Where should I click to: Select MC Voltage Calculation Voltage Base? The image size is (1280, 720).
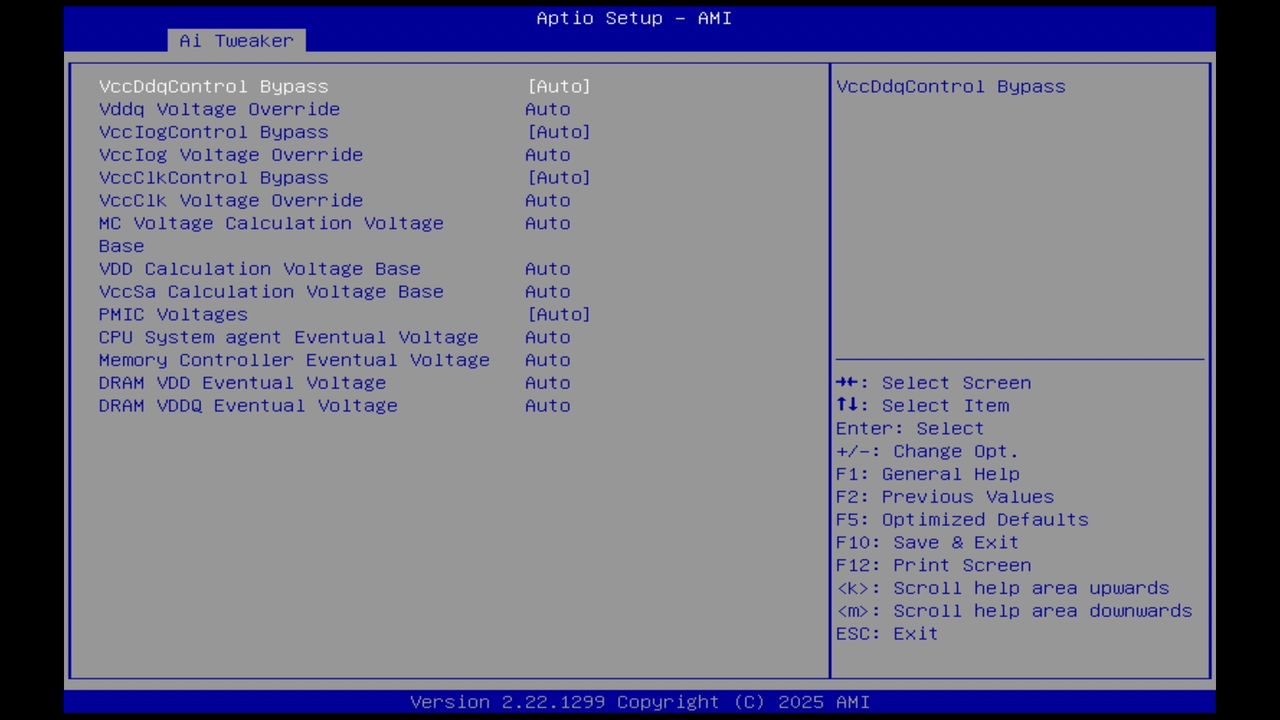(271, 223)
